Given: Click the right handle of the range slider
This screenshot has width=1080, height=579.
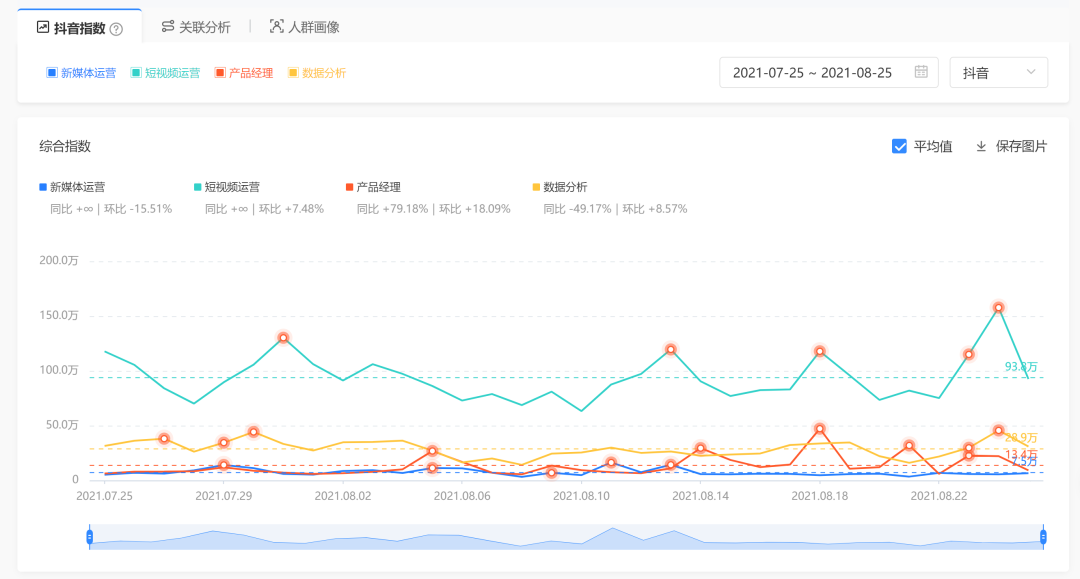Looking at the screenshot, I should point(1043,536).
